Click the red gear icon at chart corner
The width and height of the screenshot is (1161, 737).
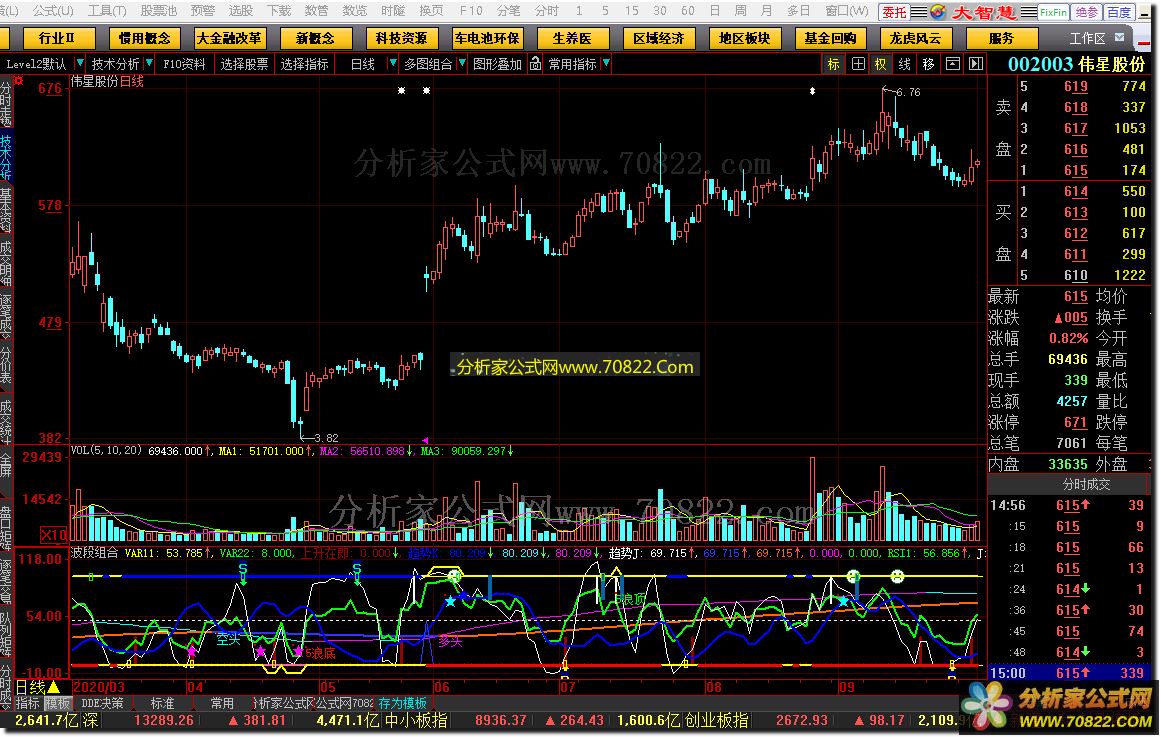(x=19, y=80)
